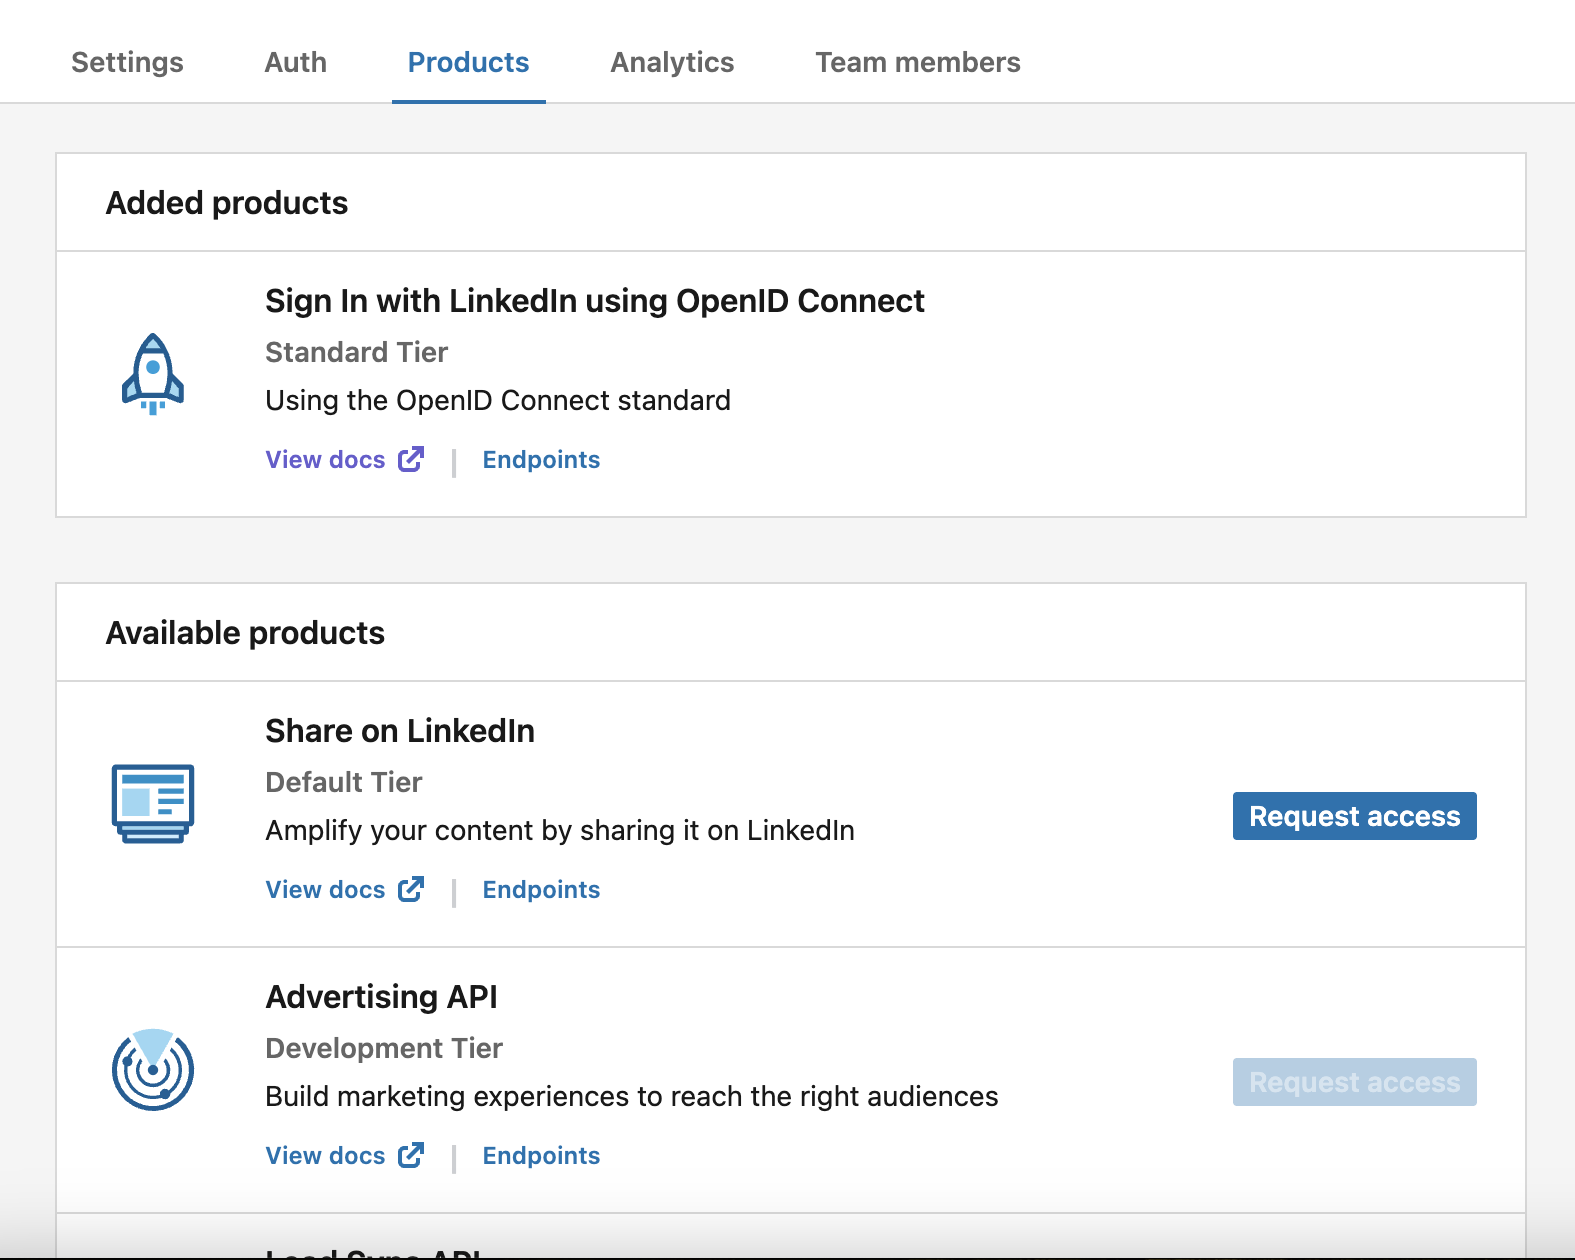Click 'Using the OpenID Connect standard' description
The width and height of the screenshot is (1575, 1260).
[498, 400]
